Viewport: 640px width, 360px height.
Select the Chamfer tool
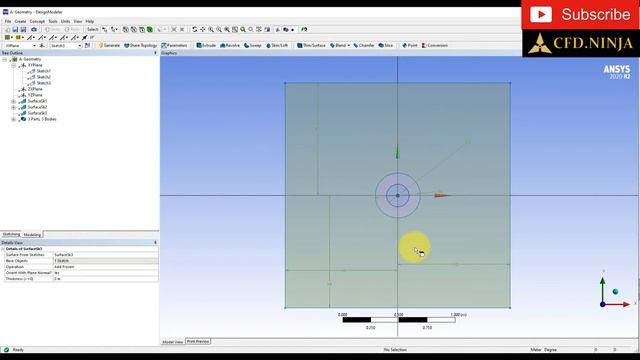364,45
